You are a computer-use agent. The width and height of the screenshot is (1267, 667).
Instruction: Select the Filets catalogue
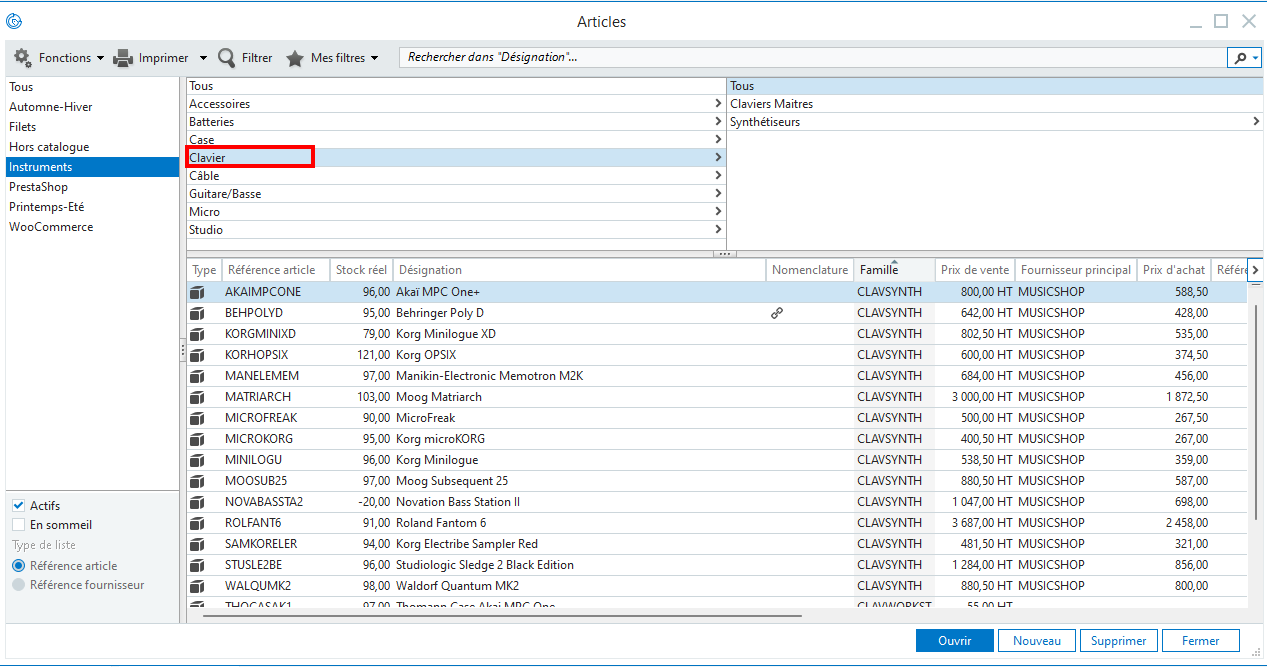92,127
